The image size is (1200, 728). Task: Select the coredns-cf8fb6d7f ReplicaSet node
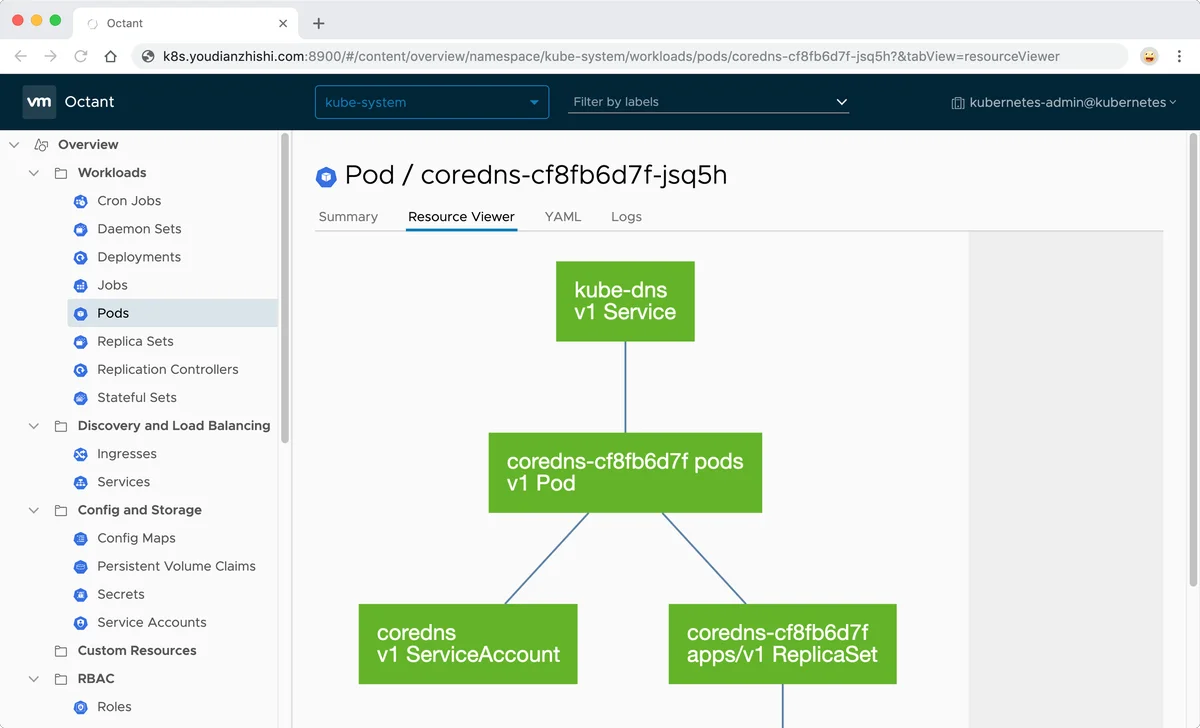tap(782, 644)
